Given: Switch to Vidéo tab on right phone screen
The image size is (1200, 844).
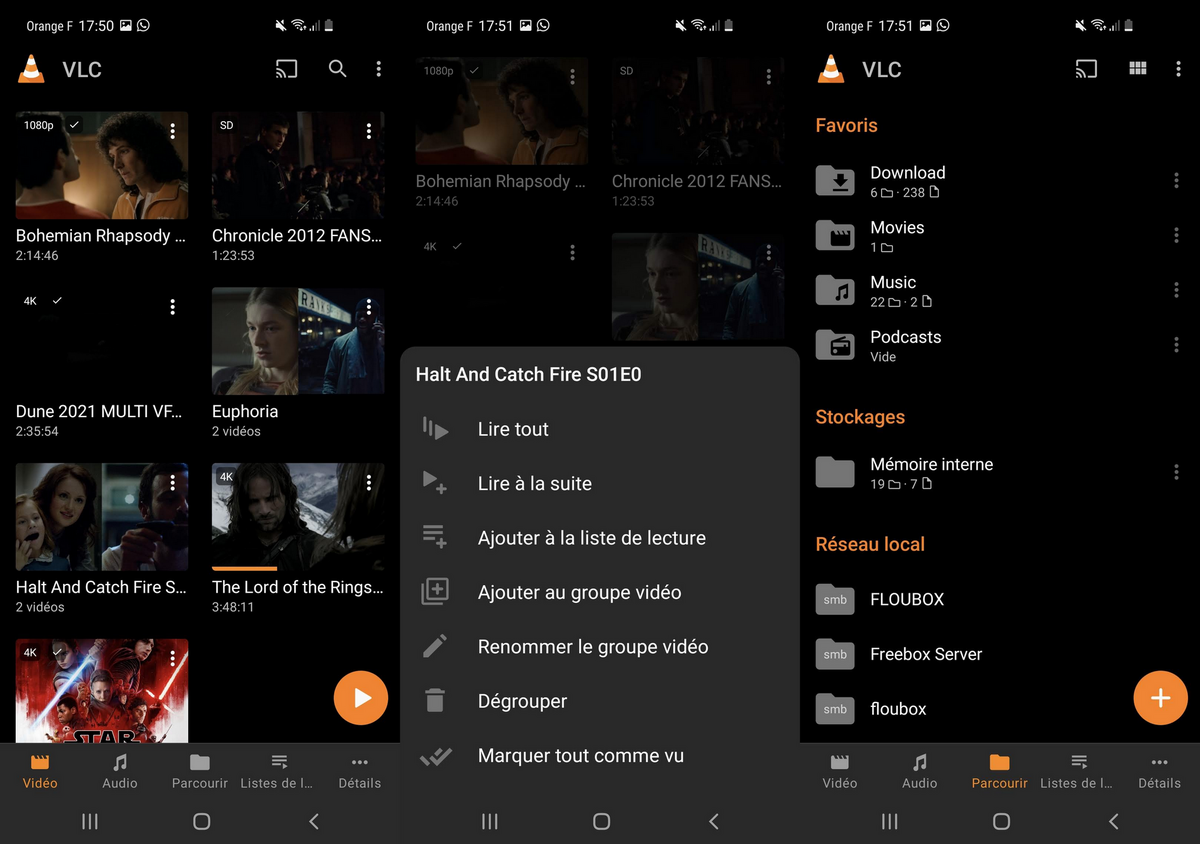Looking at the screenshot, I should [x=840, y=771].
